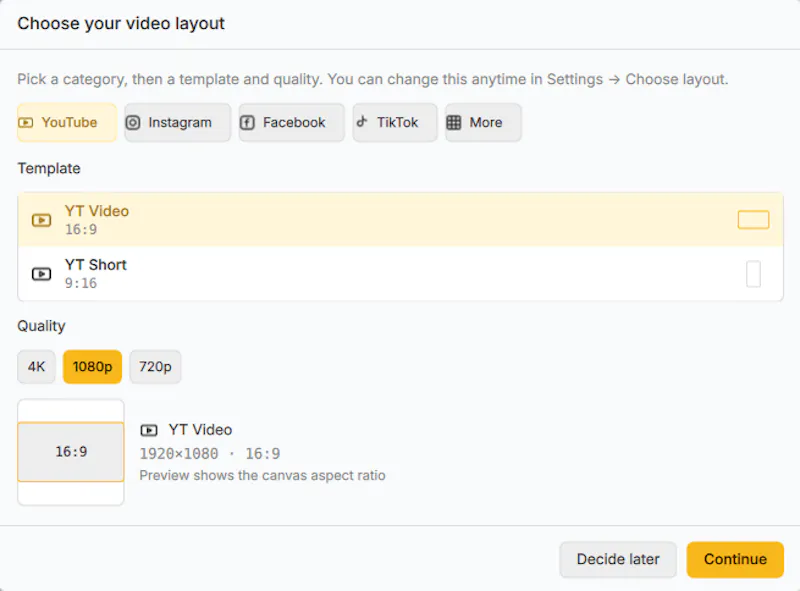The width and height of the screenshot is (800, 591).
Task: Confirm layout with Continue button
Action: (x=735, y=559)
